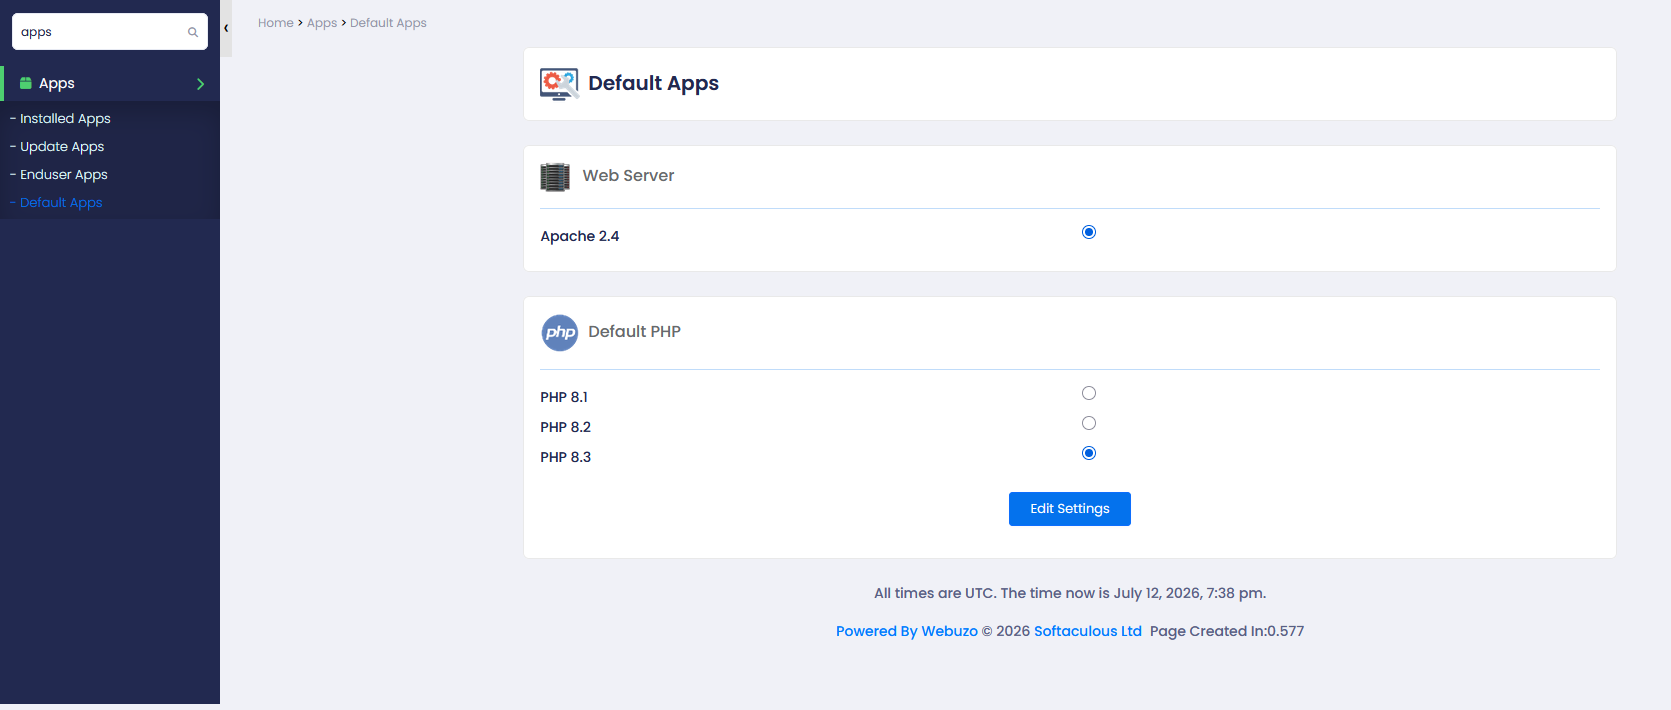1671x710 pixels.
Task: Select PHP 8.1 as default
Action: (1089, 393)
